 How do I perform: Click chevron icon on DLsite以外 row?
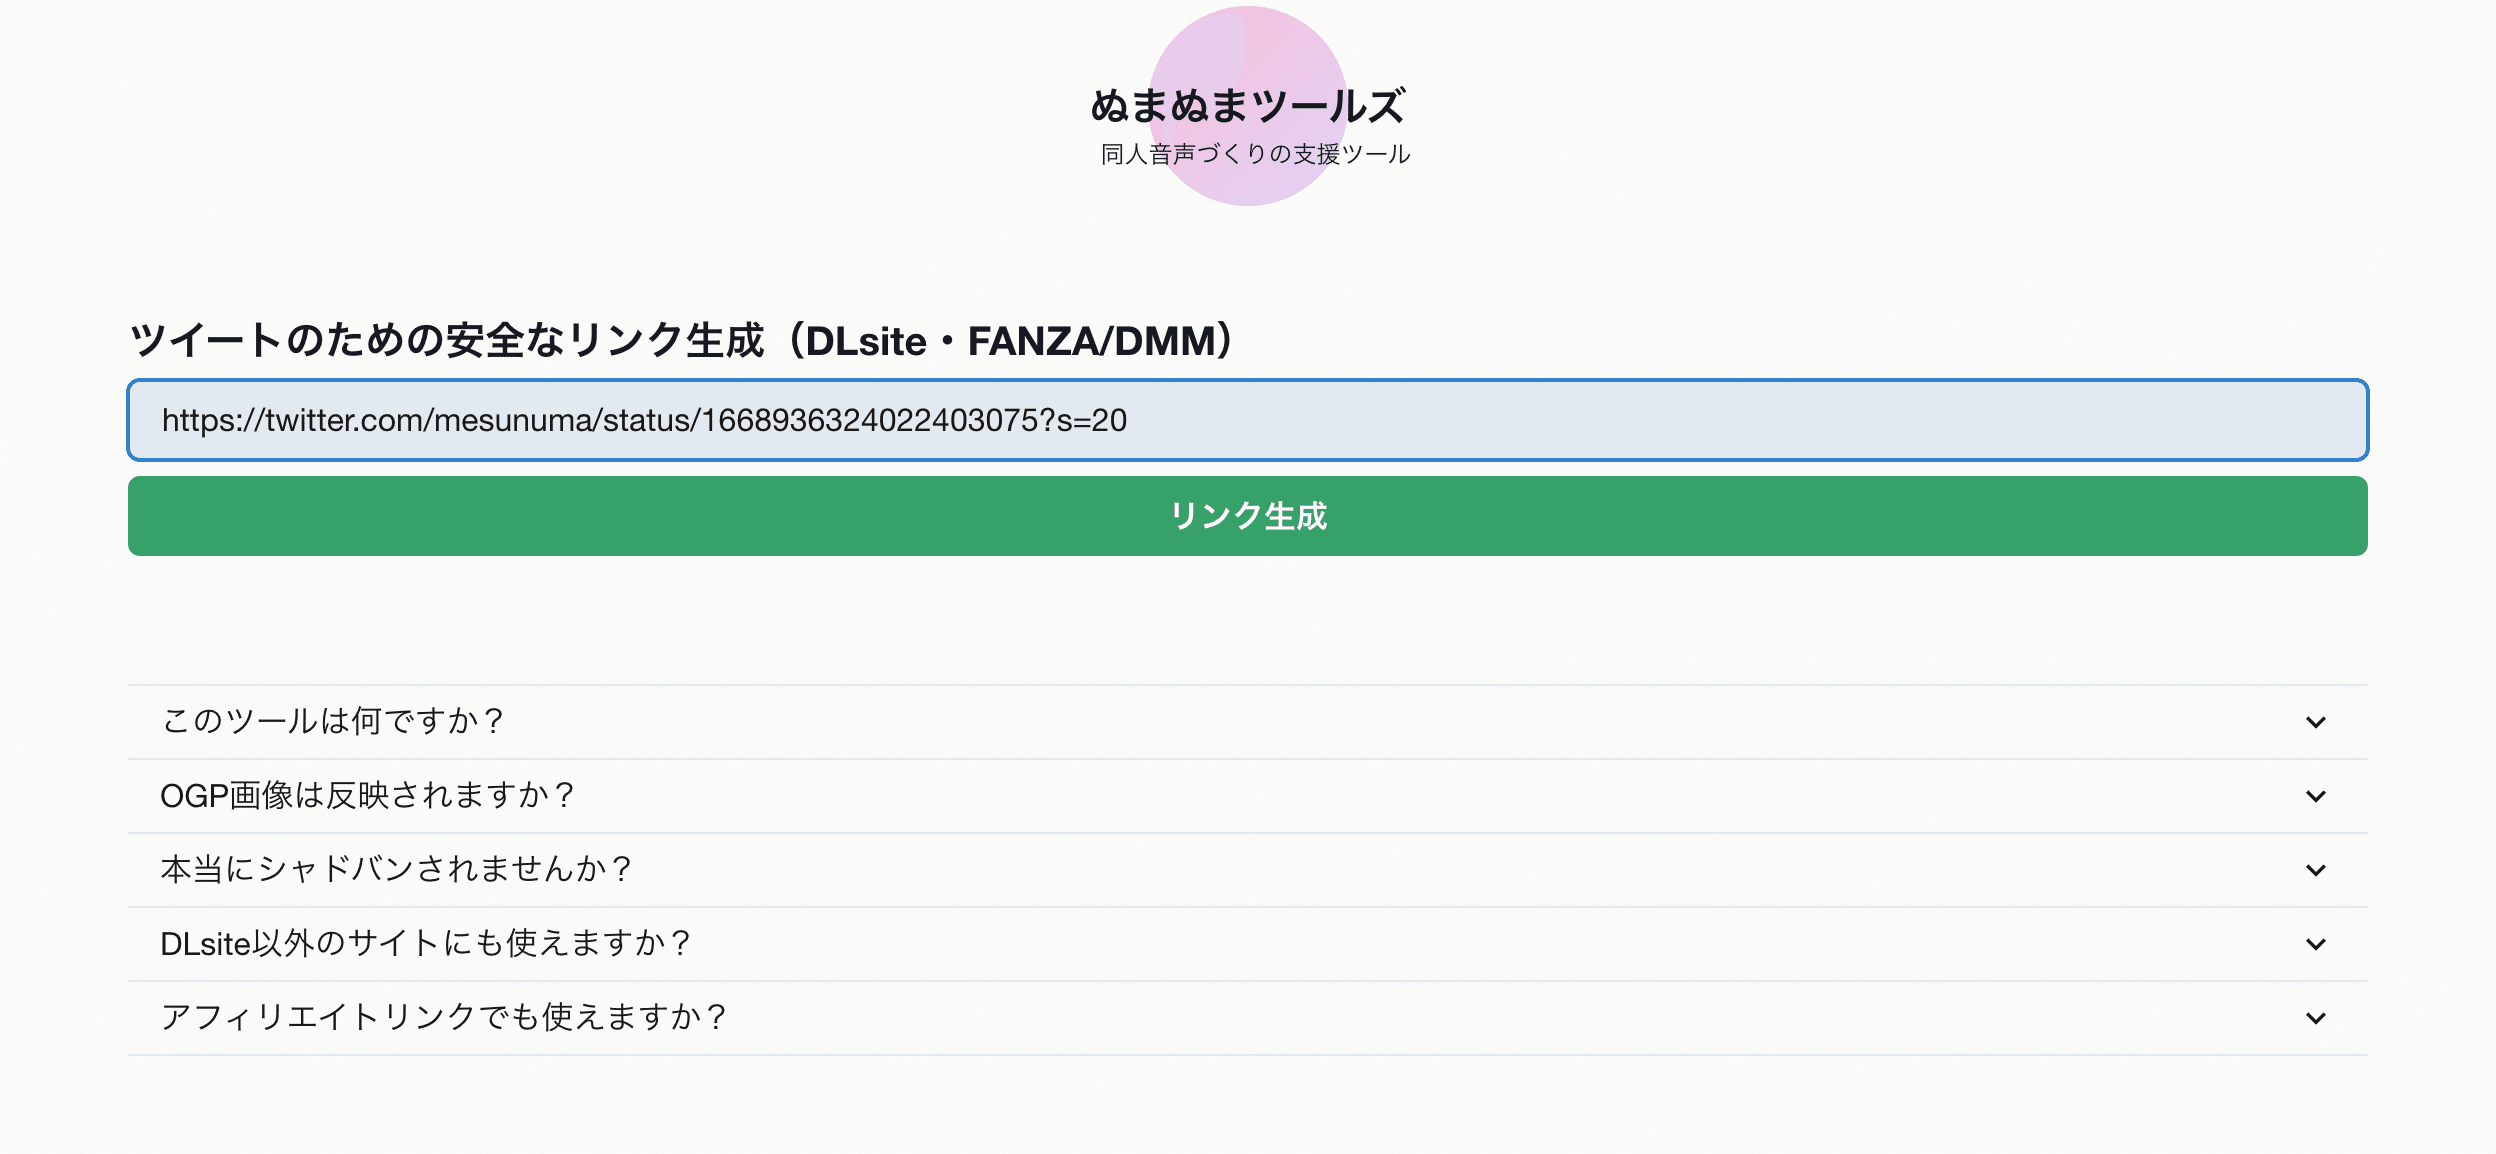tap(2315, 944)
